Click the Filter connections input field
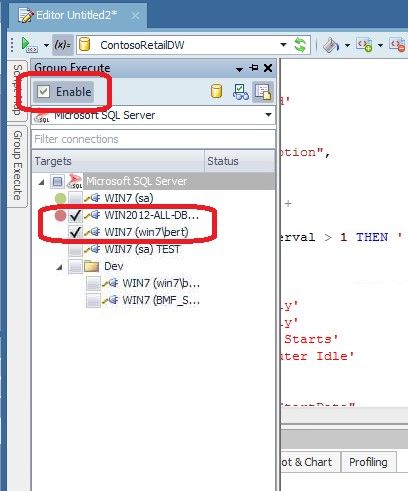This screenshot has width=408, height=491. point(153,139)
